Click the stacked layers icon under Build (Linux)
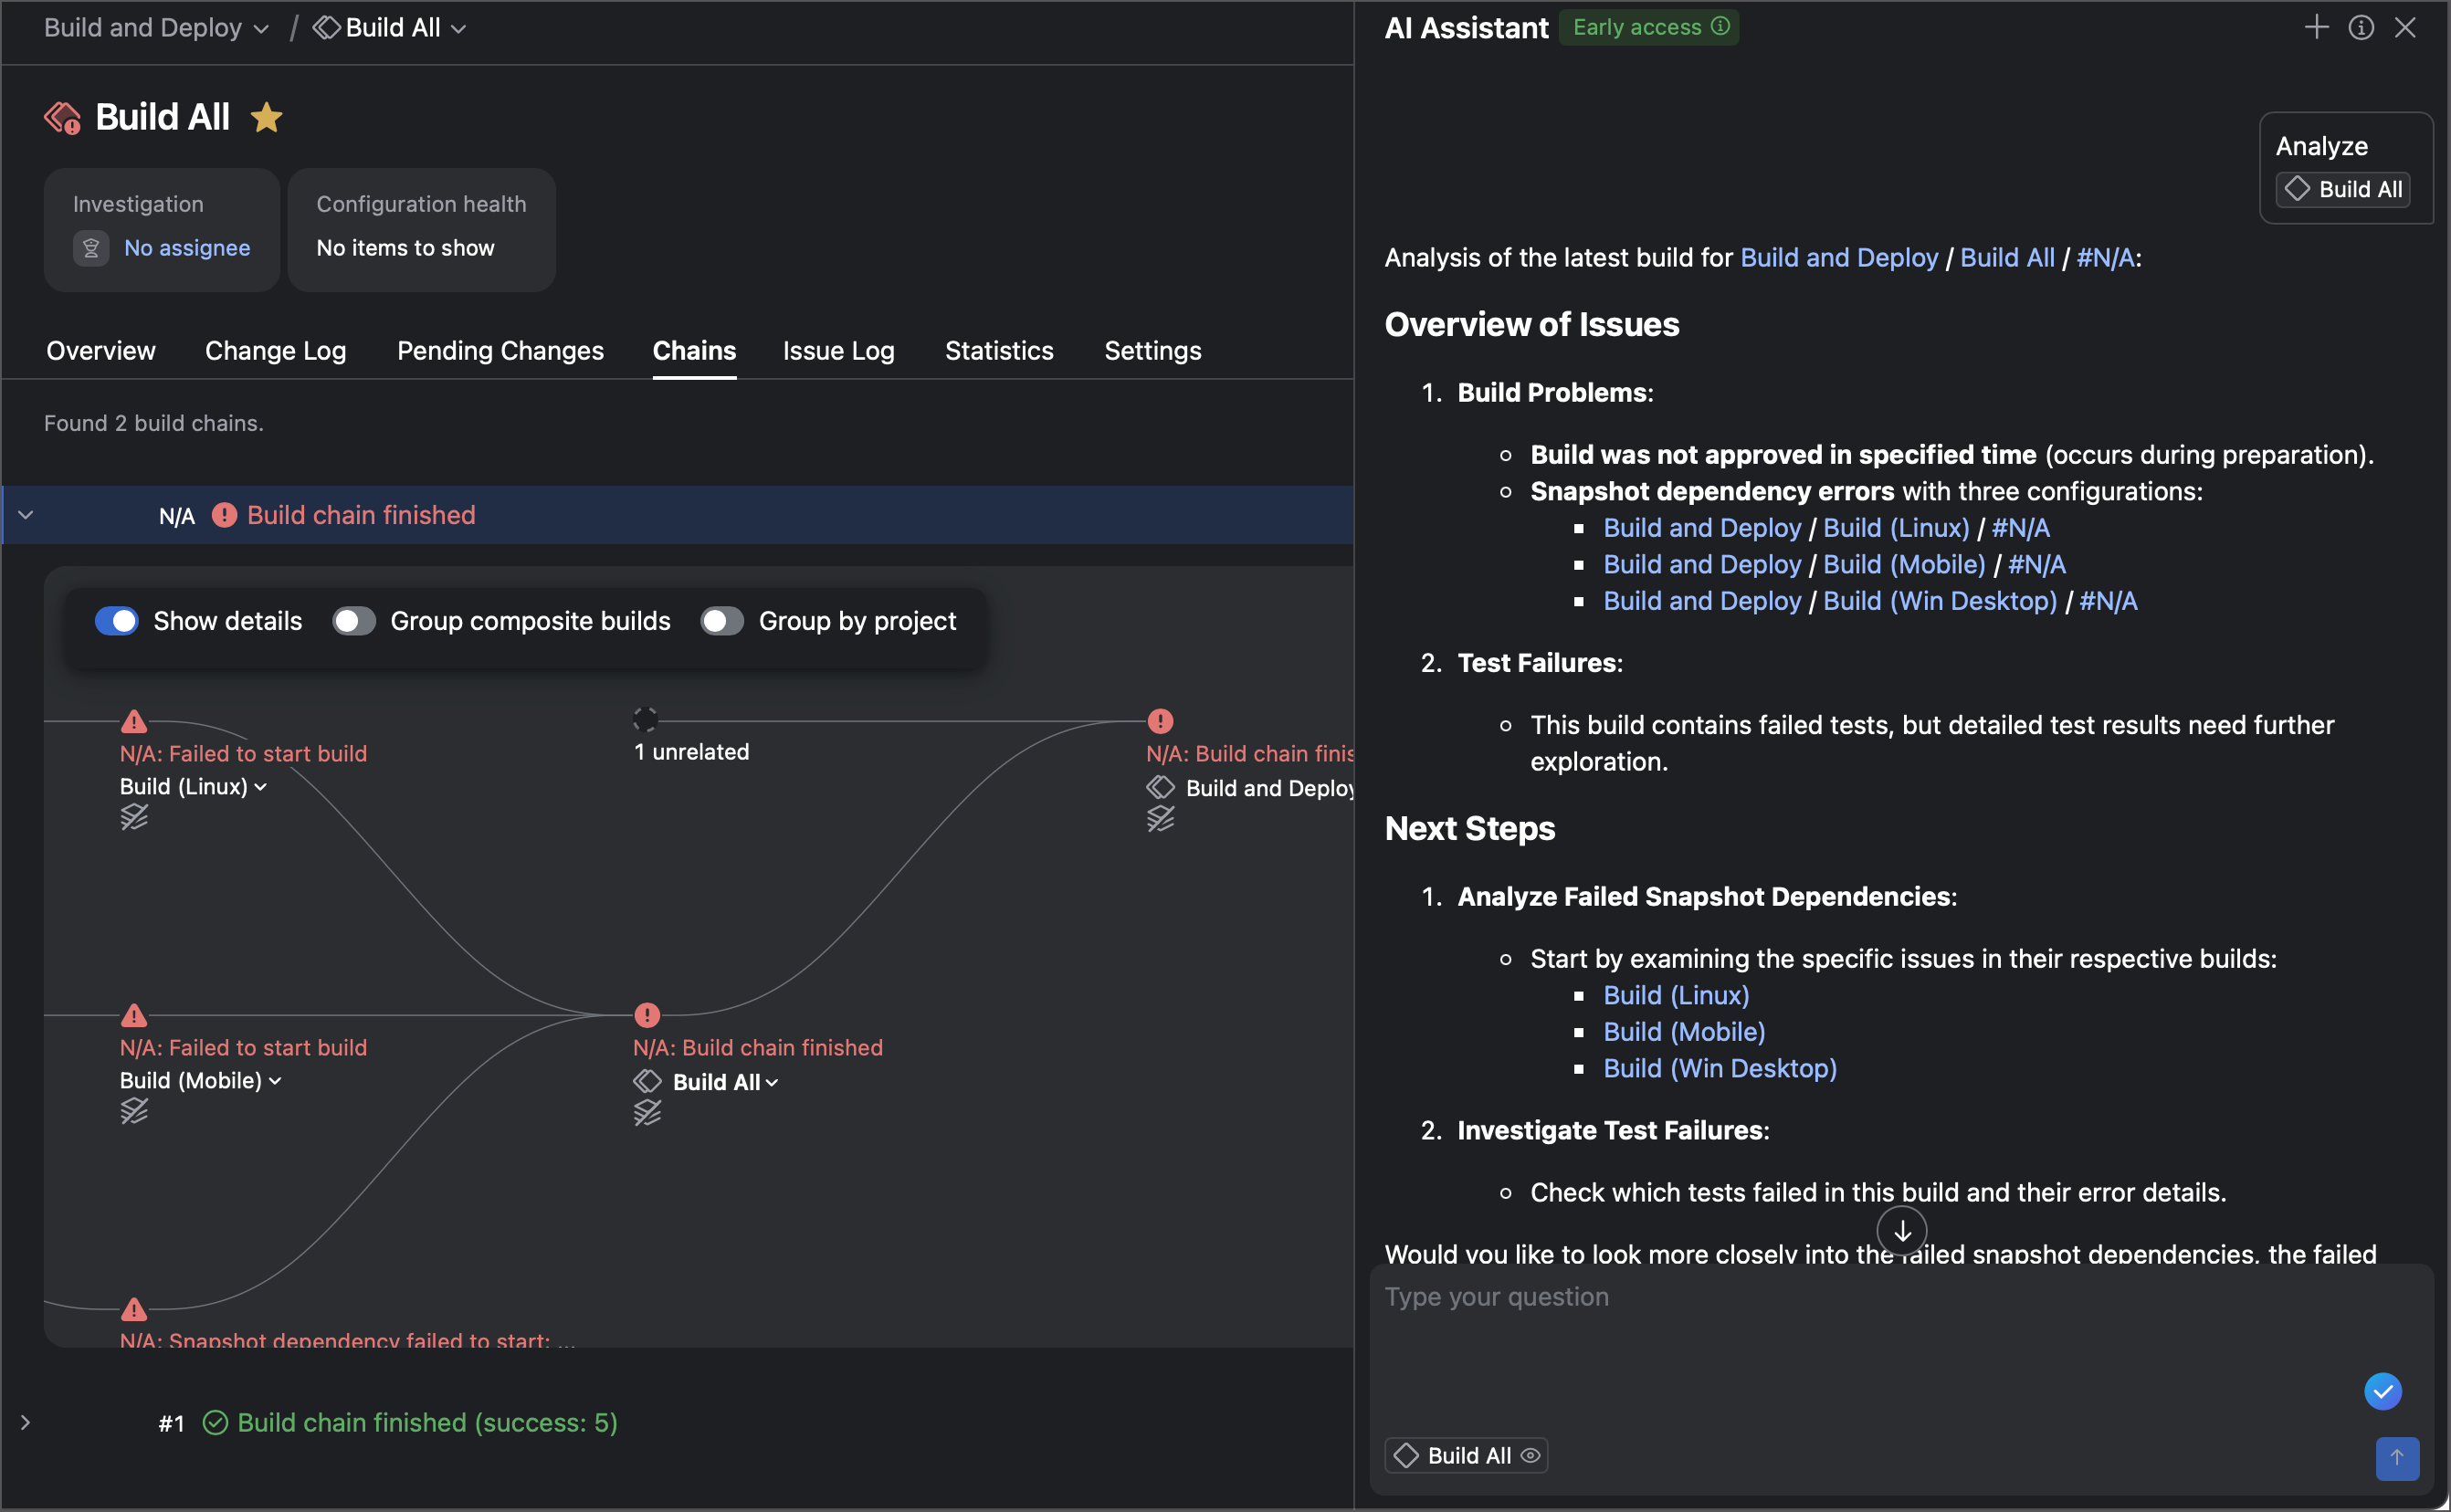Viewport: 2451px width, 1512px height. tap(134, 818)
